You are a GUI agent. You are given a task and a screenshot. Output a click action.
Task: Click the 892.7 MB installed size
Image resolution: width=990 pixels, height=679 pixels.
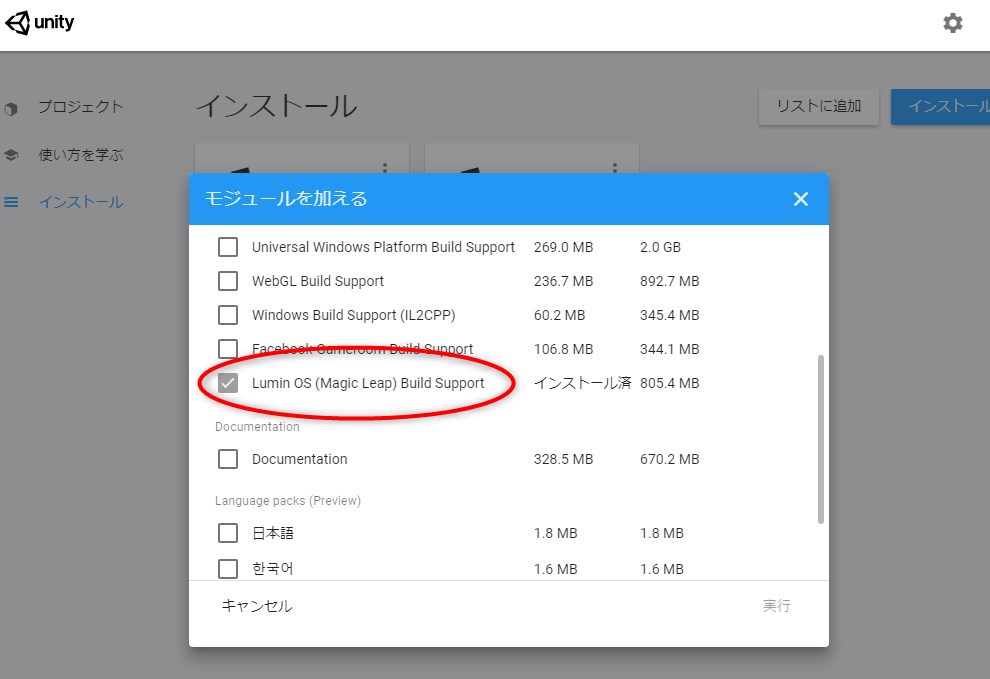(x=669, y=281)
